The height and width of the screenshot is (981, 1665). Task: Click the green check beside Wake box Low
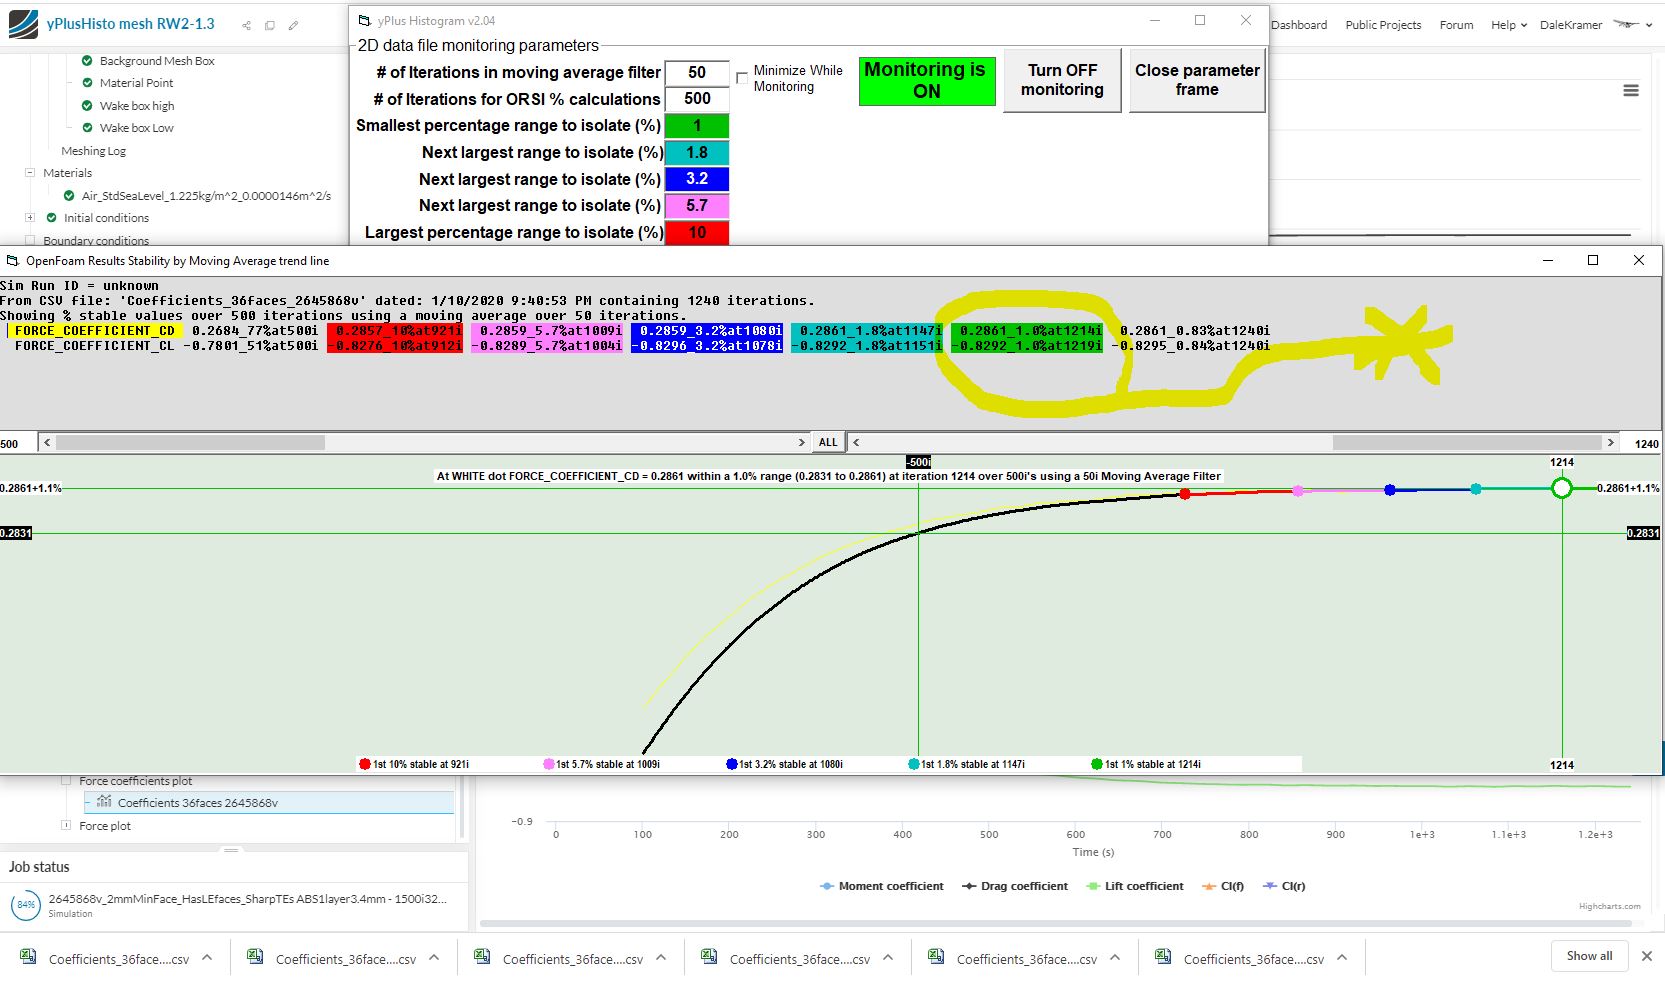(87, 128)
